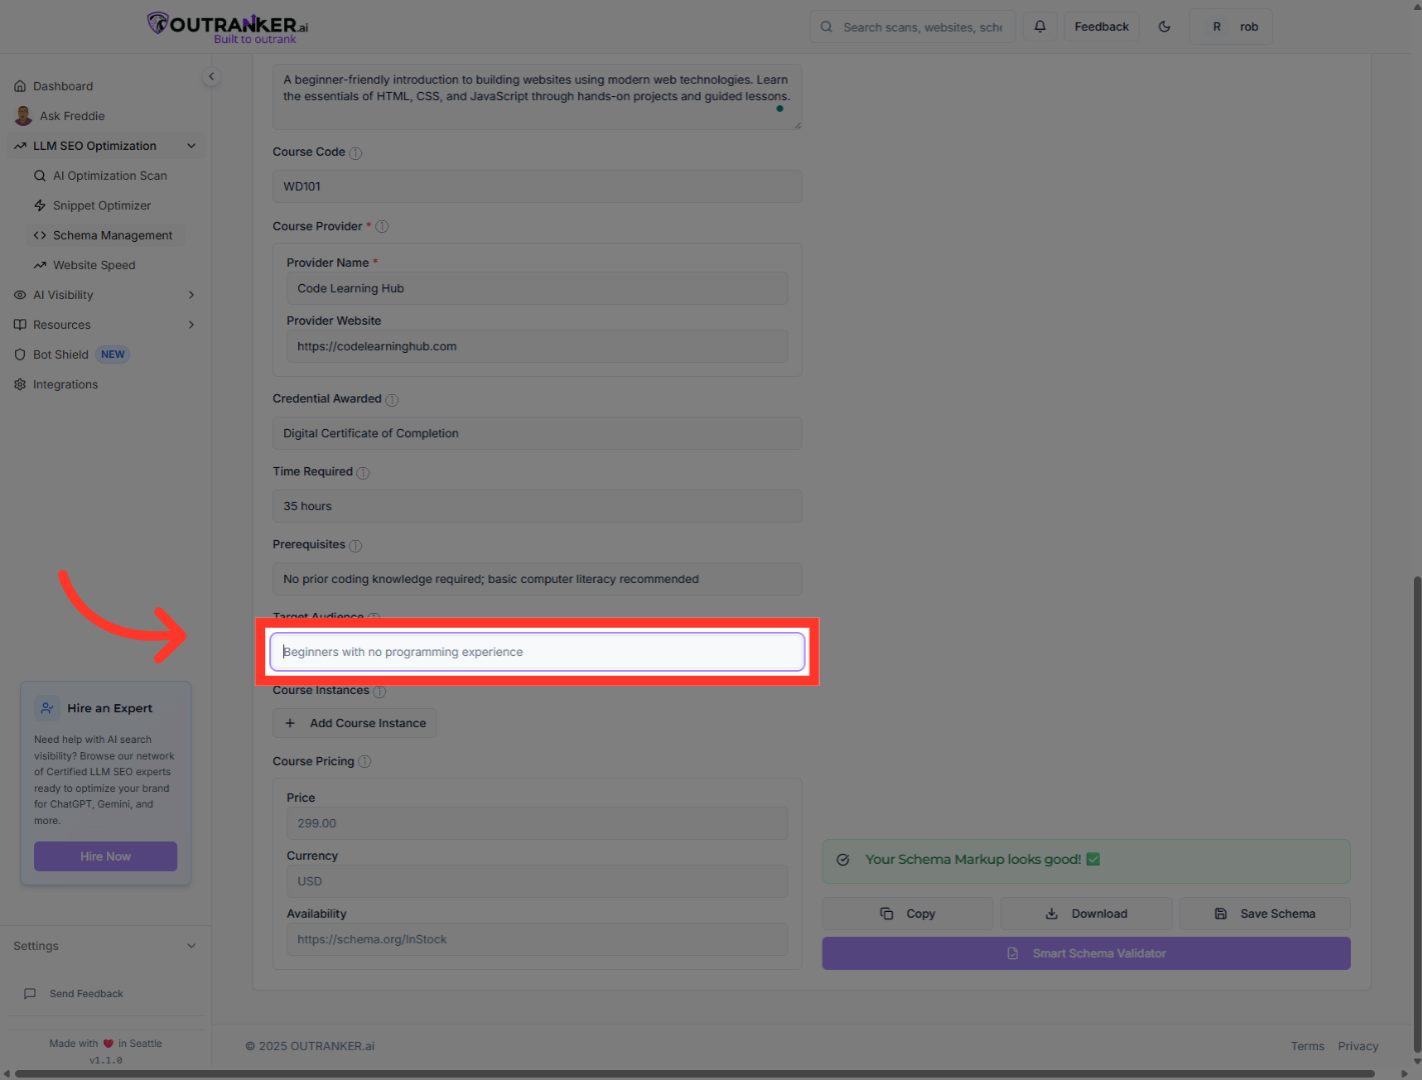This screenshot has height=1080, width=1422.
Task: Run the Smart Schema Validator
Action: pos(1086,953)
